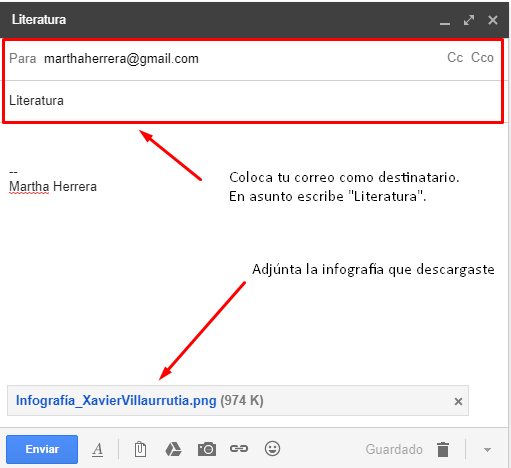Expand compose window to full screen
The image size is (511, 468).
point(469,20)
